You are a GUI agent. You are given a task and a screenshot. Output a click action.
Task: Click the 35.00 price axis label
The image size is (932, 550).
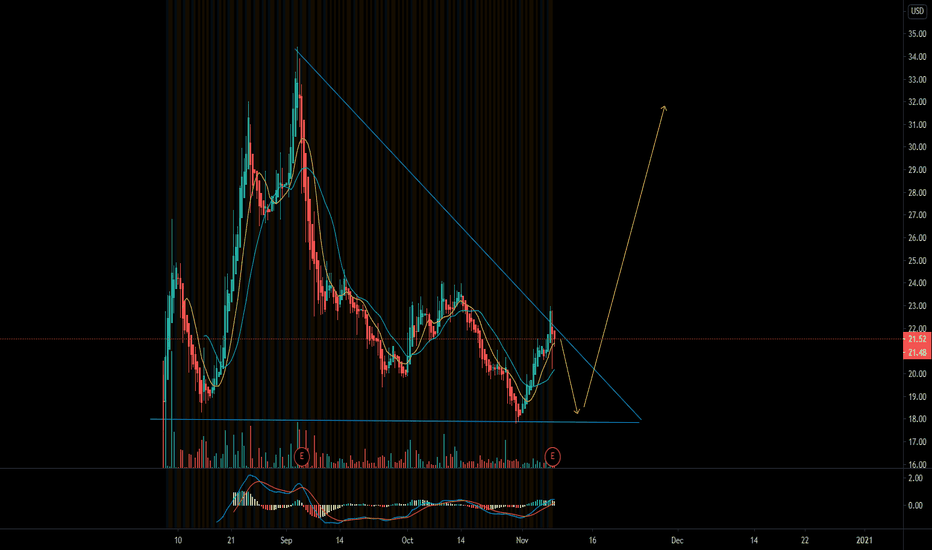pyautogui.click(x=917, y=34)
